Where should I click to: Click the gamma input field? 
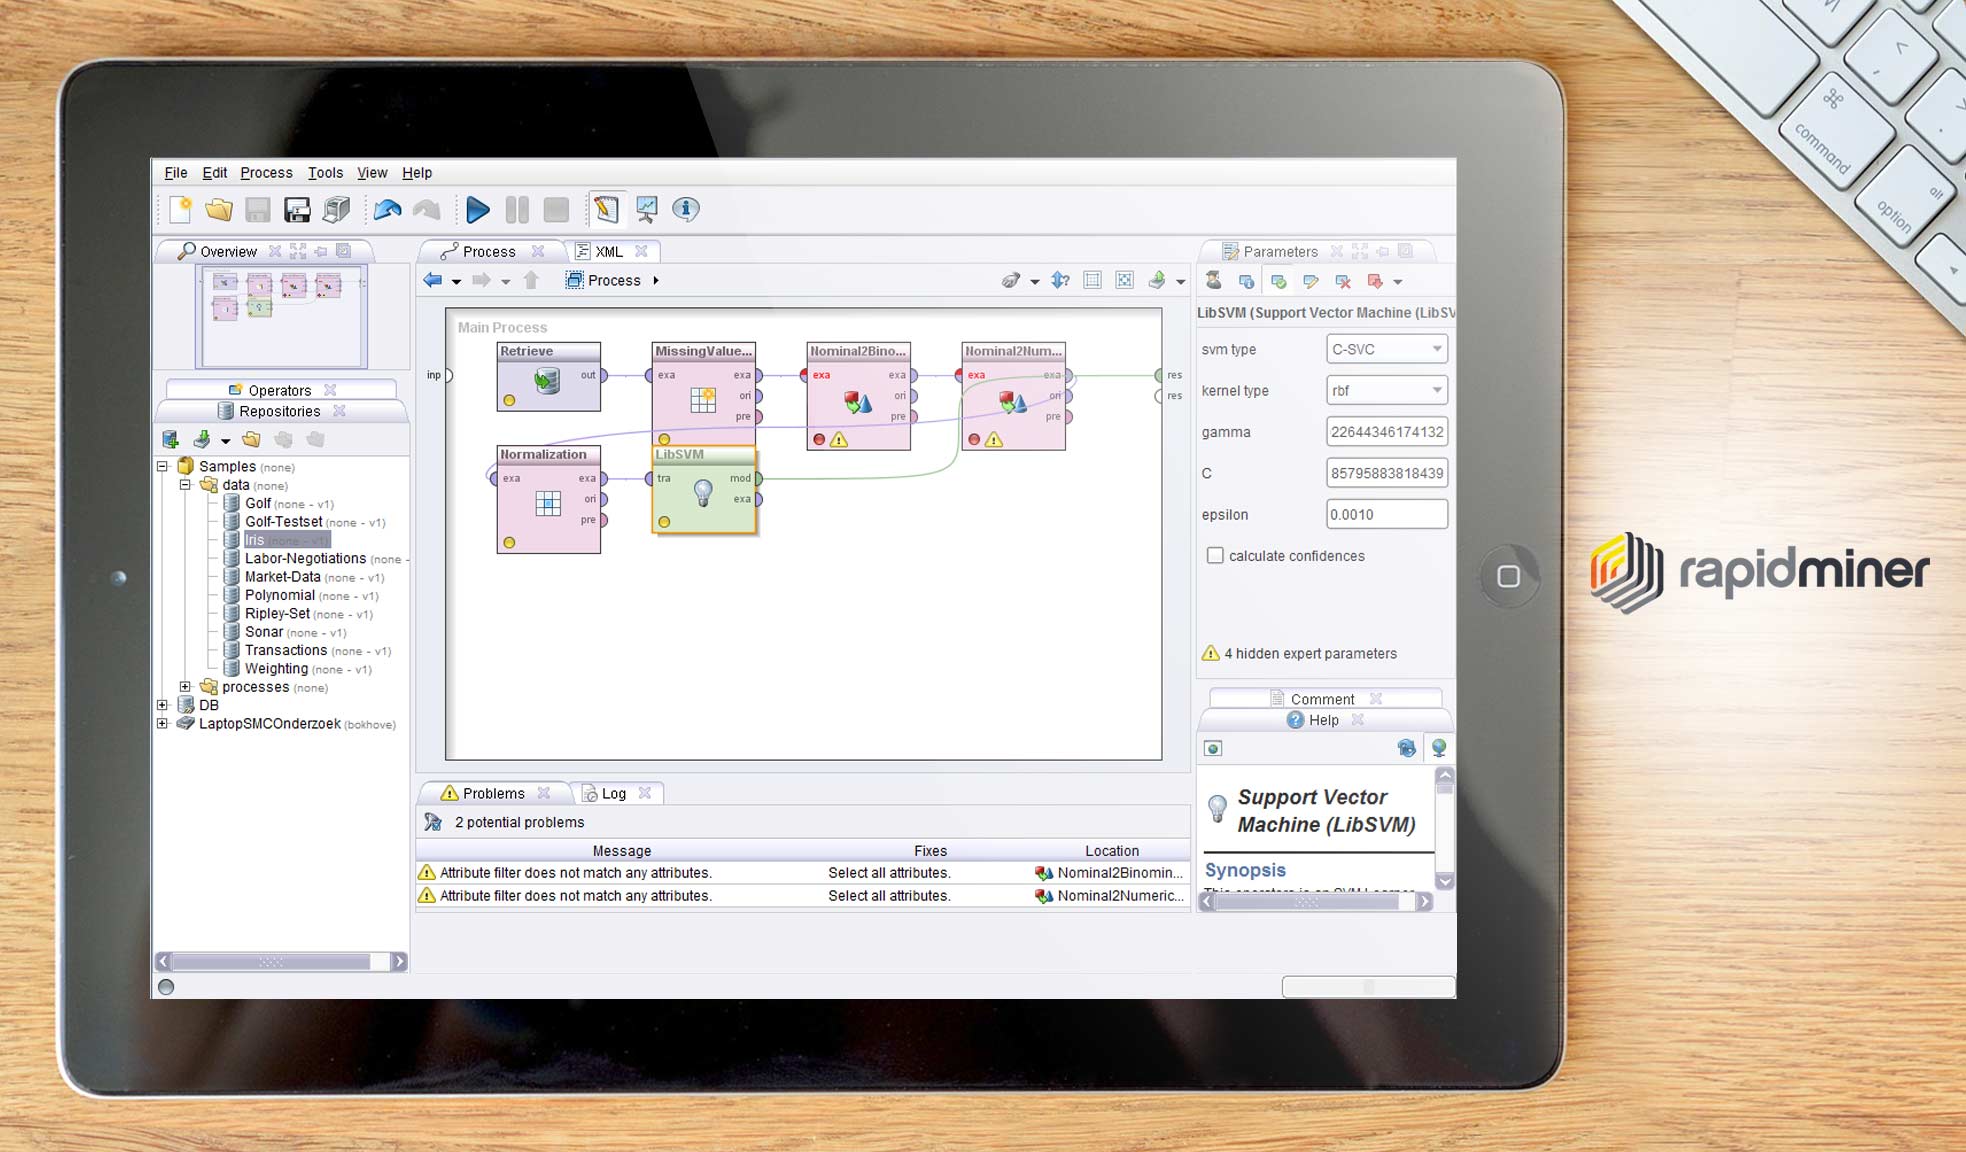coord(1386,432)
